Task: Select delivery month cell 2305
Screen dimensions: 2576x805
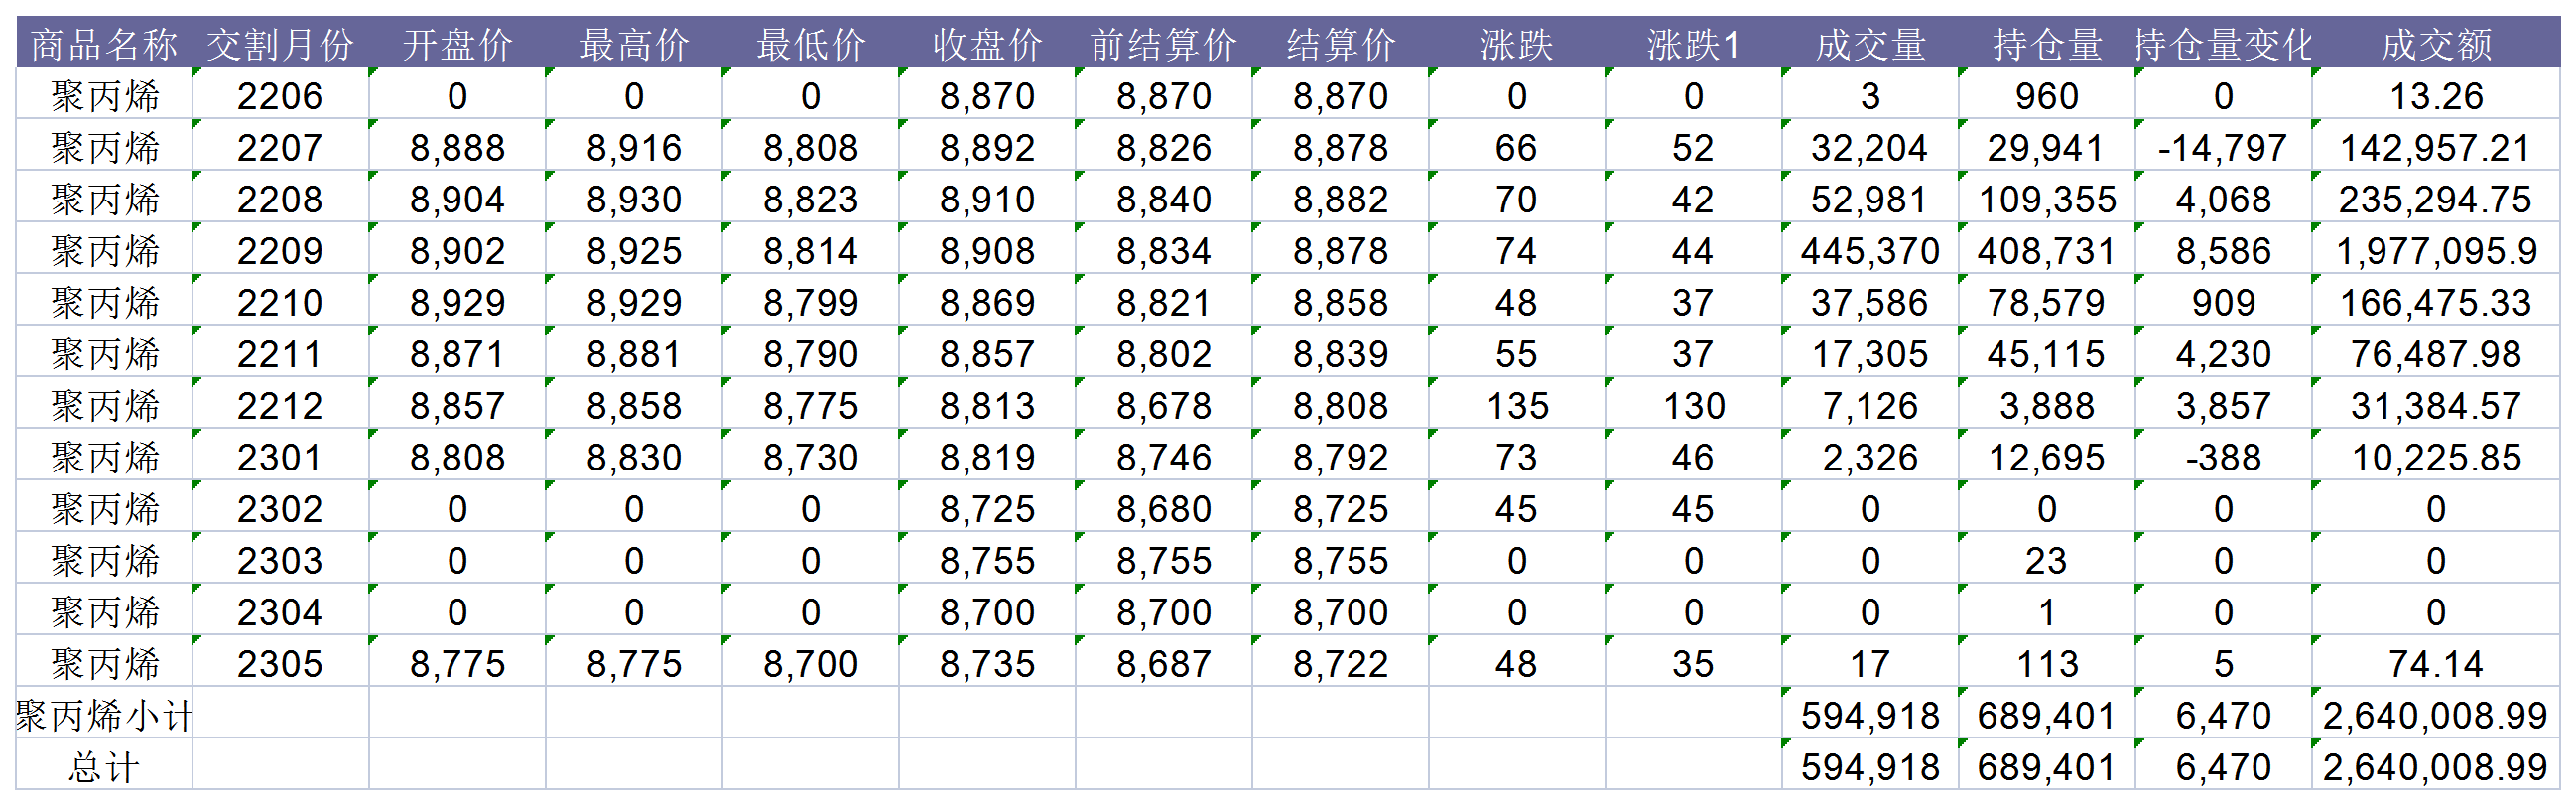Action: click(x=280, y=664)
